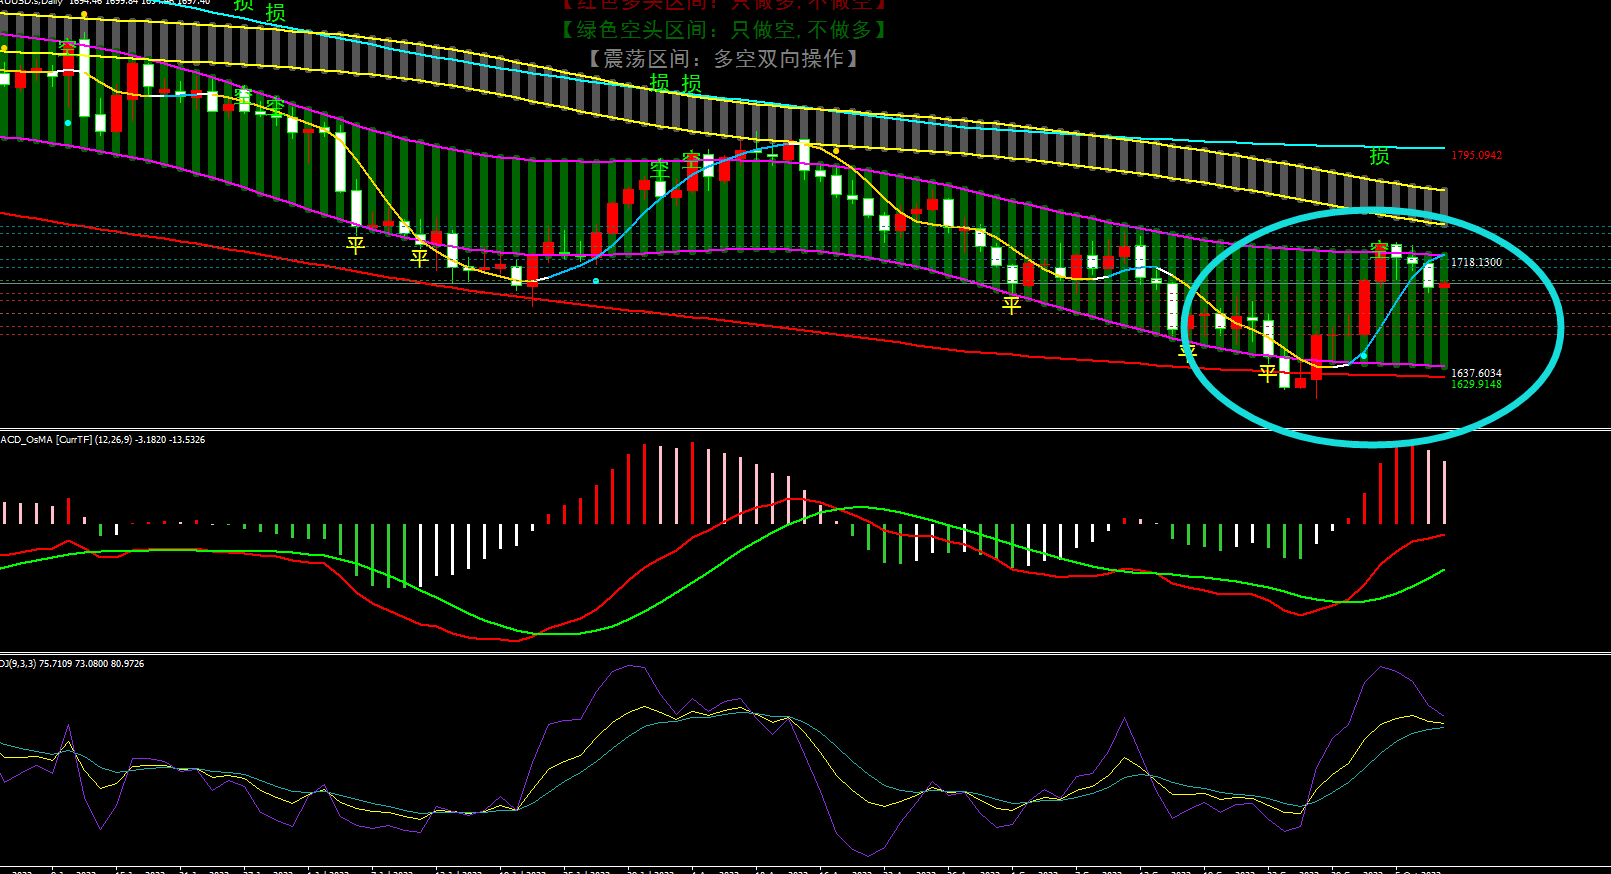Image resolution: width=1611 pixels, height=874 pixels.
Task: Select the last small red candle on the chart
Action: 1444,285
